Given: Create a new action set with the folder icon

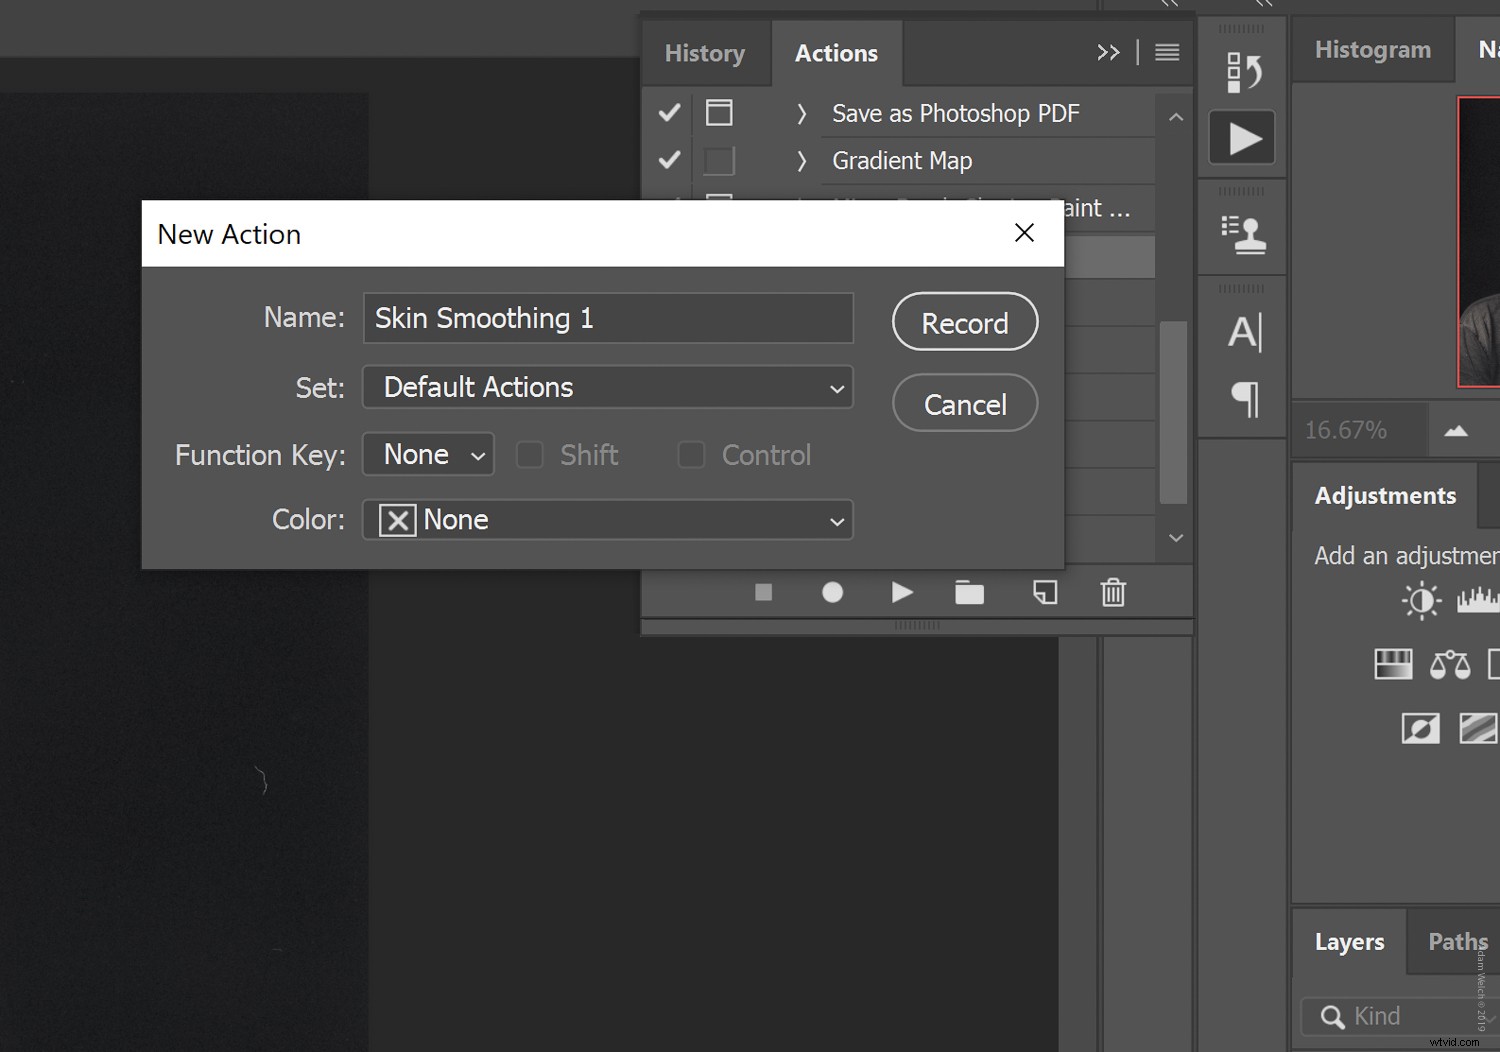Looking at the screenshot, I should (969, 592).
